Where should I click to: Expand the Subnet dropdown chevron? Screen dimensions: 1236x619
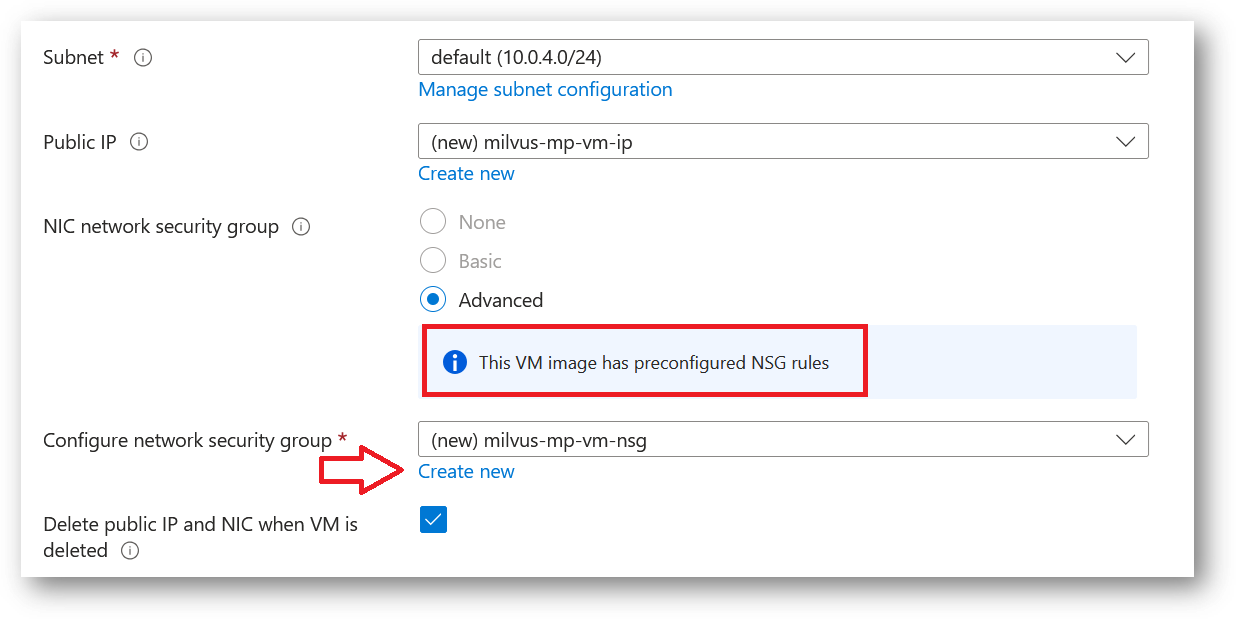coord(1125,58)
